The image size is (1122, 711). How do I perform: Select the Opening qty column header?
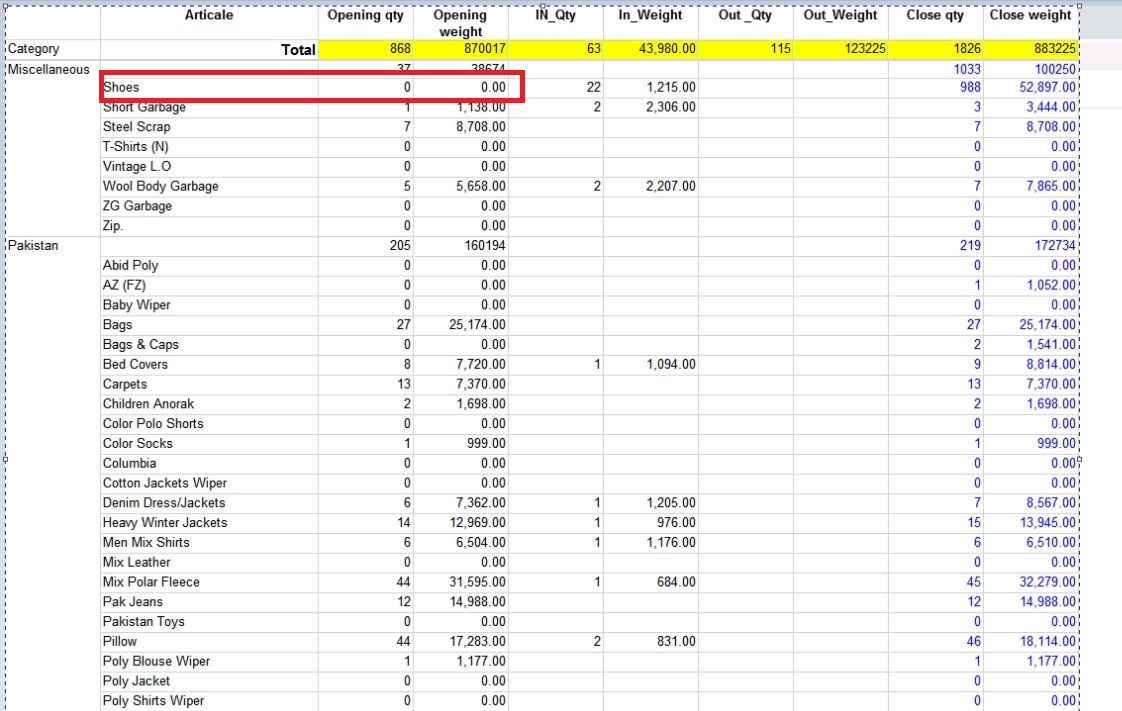tap(365, 15)
